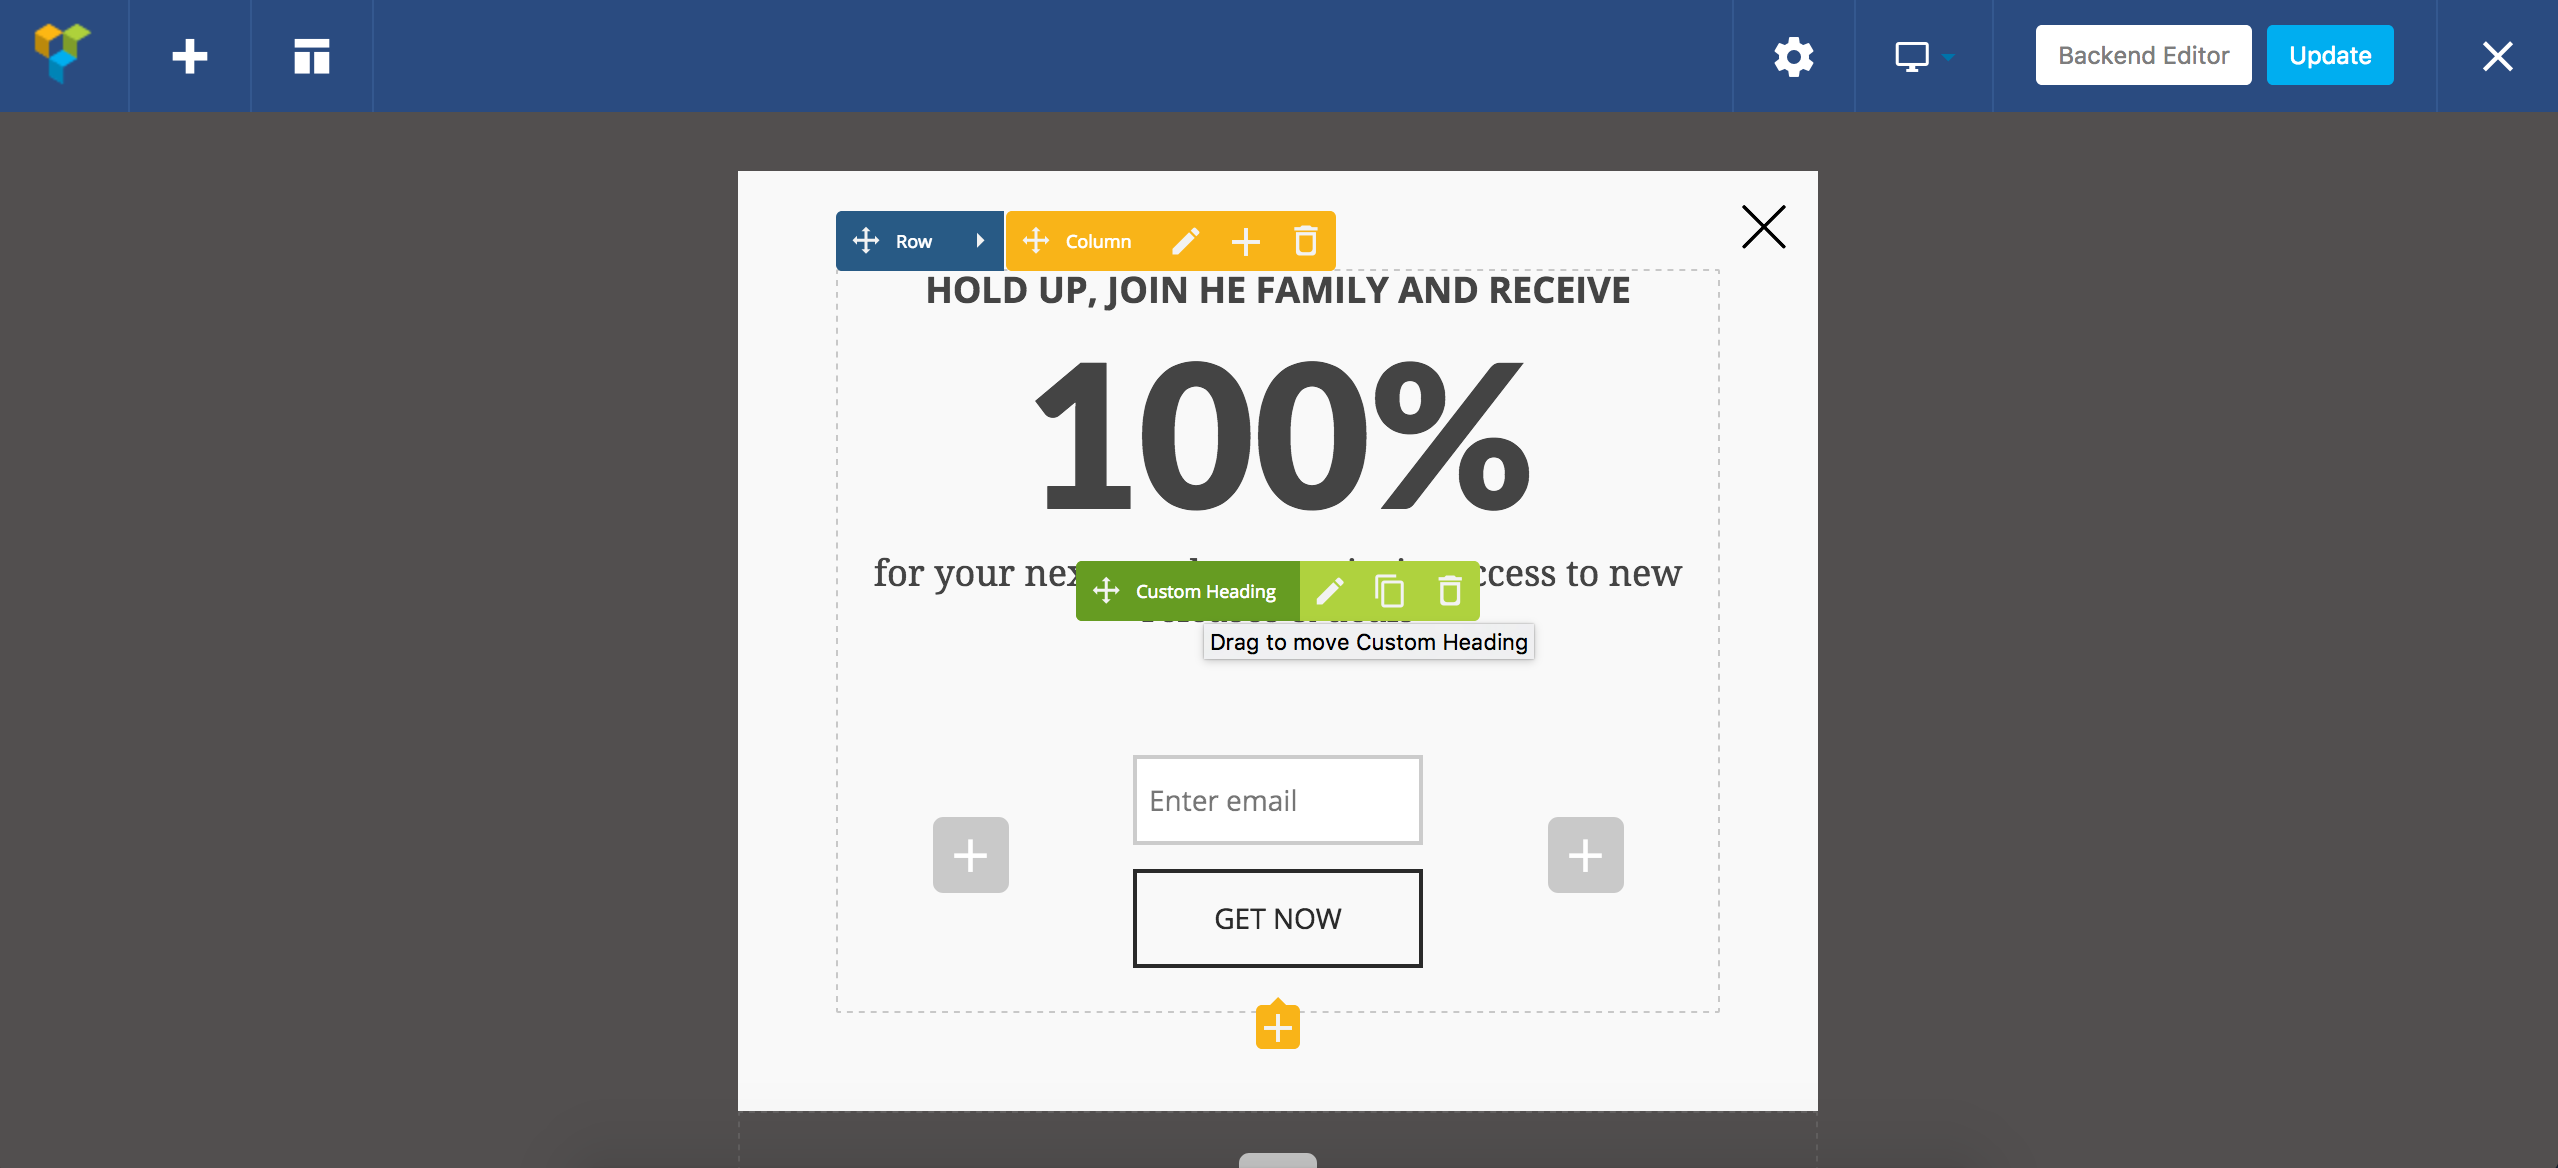The width and height of the screenshot is (2558, 1168).
Task: Expand the Row settings panel
Action: (980, 241)
